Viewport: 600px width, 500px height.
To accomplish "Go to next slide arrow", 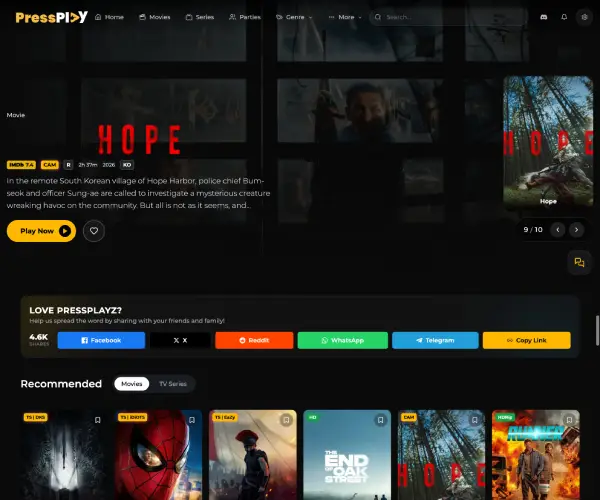I will point(576,230).
